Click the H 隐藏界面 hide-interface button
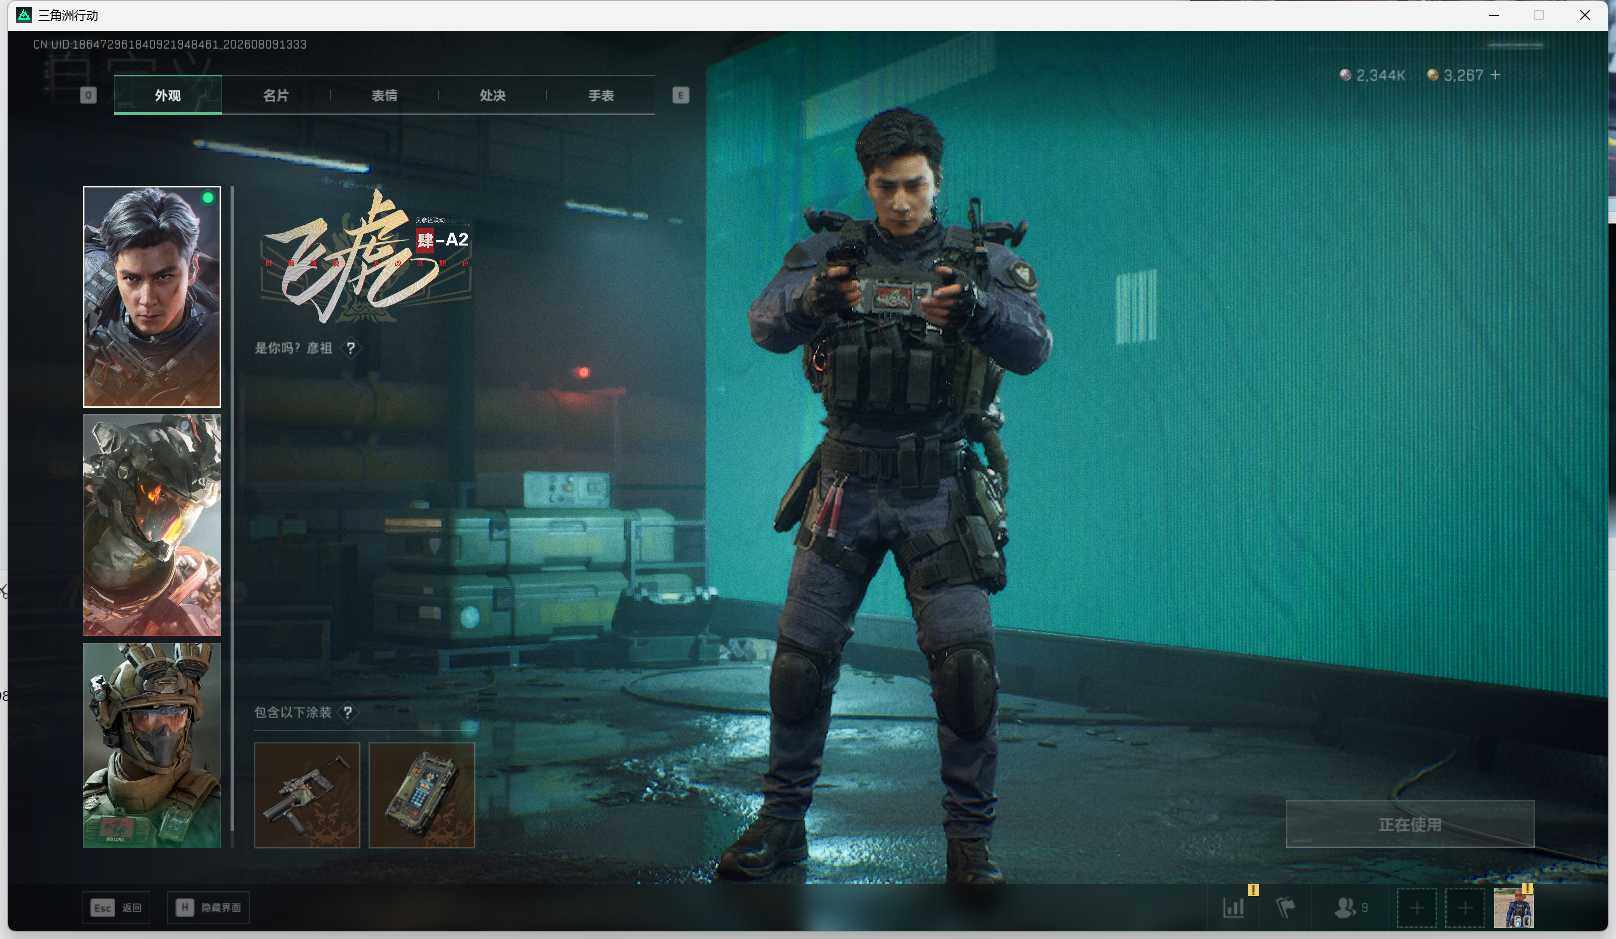The width and height of the screenshot is (1616, 939). point(208,908)
